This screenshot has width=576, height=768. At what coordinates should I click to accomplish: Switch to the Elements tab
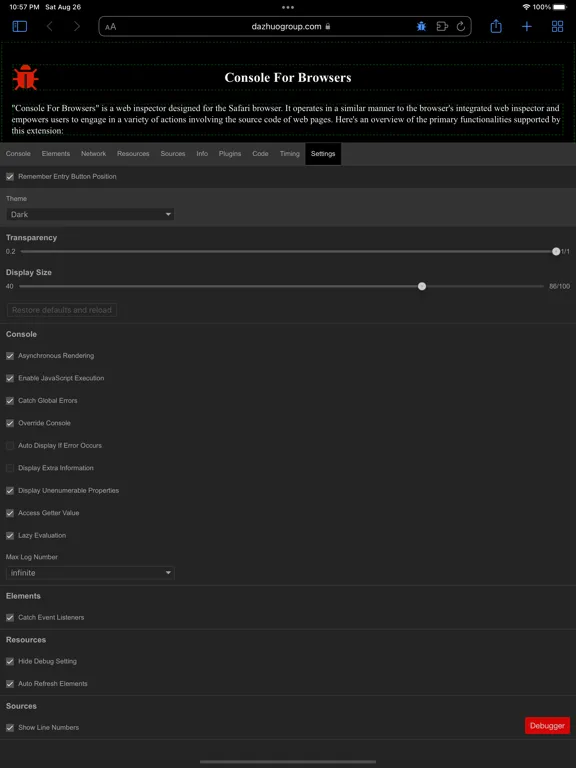point(56,154)
